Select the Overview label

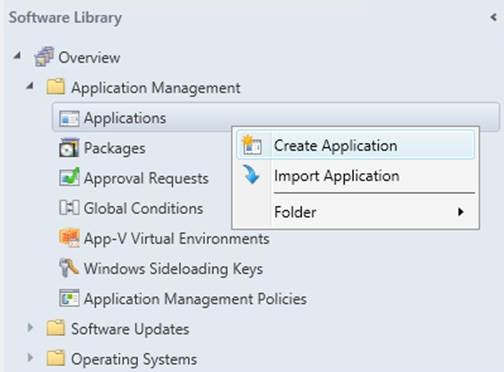[89, 58]
